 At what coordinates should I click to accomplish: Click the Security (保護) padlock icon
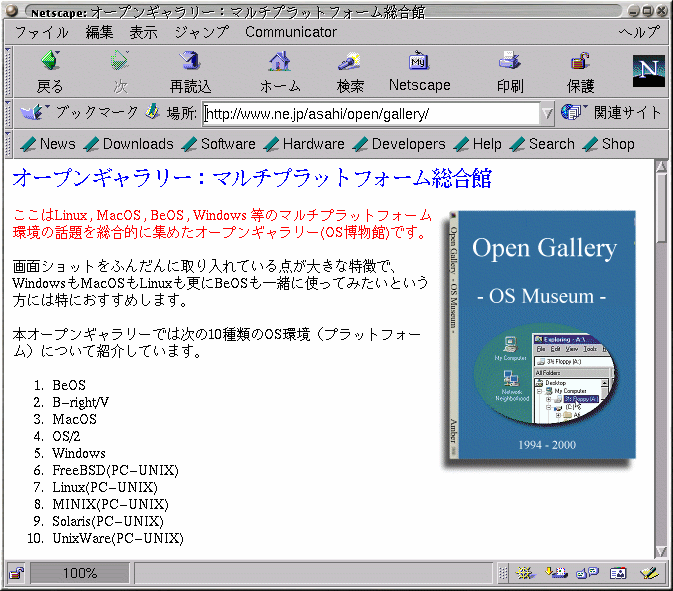(x=580, y=61)
